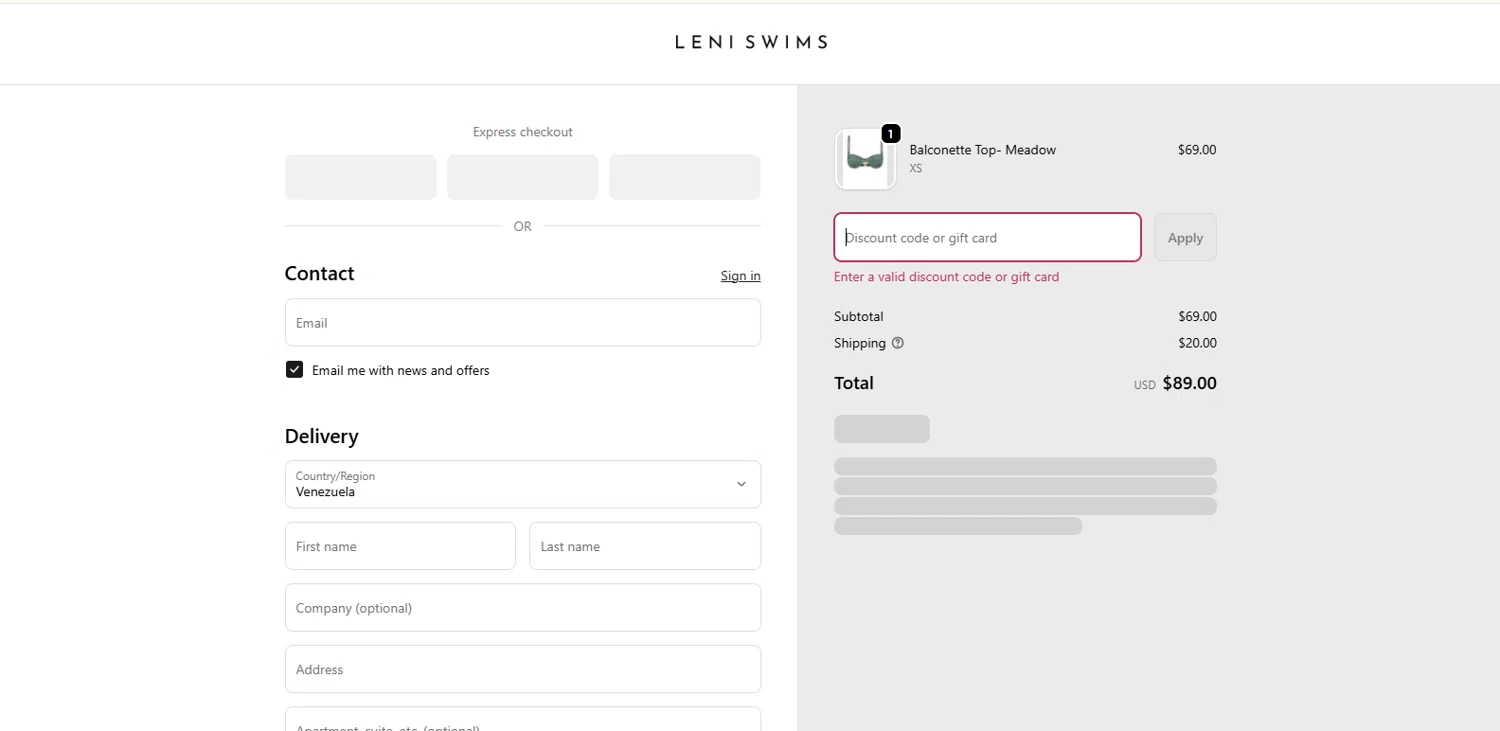1500x731 pixels.
Task: Click the shipping help question-mark icon
Action: coord(898,343)
